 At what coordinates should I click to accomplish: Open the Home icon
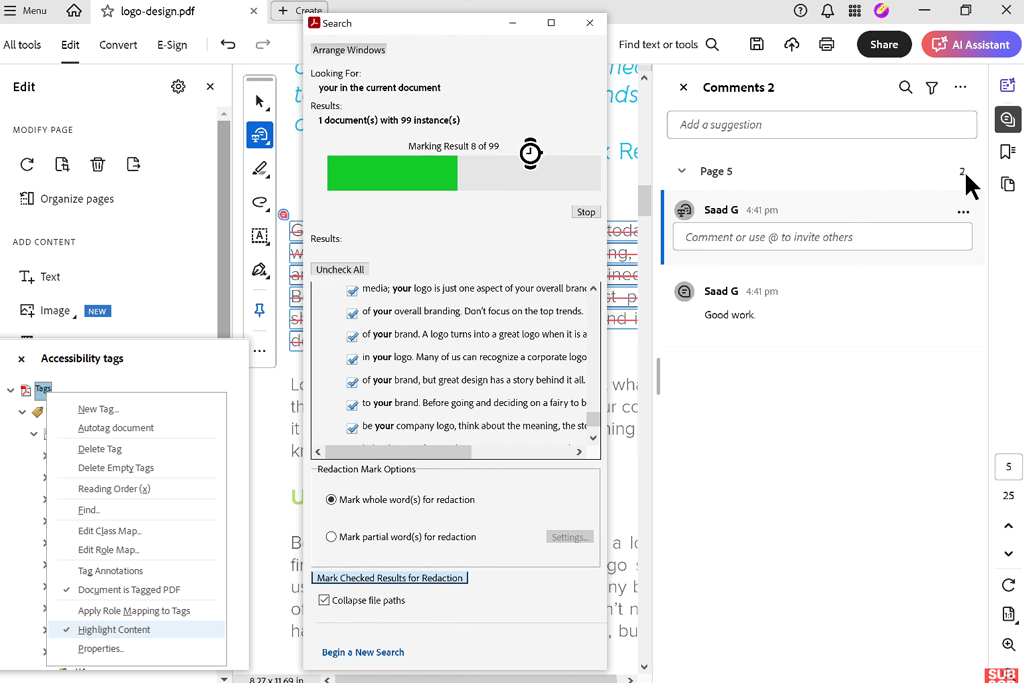[74, 10]
